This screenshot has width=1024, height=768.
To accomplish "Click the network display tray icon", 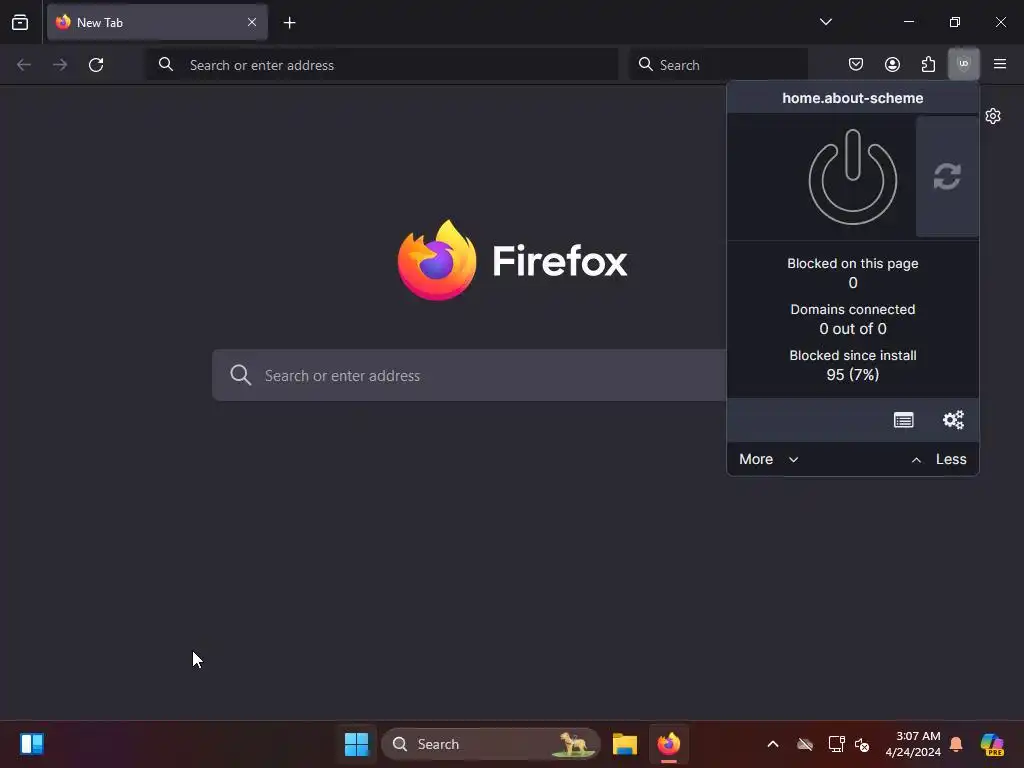I will pos(836,744).
